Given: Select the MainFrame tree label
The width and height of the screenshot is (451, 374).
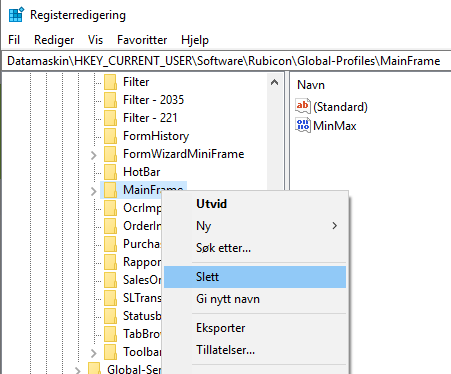Looking at the screenshot, I should [153, 190].
